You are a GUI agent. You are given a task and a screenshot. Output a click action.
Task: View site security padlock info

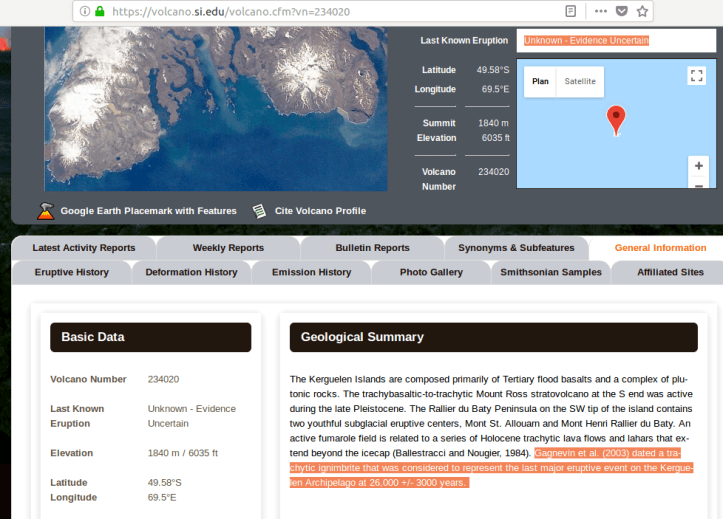tap(100, 11)
